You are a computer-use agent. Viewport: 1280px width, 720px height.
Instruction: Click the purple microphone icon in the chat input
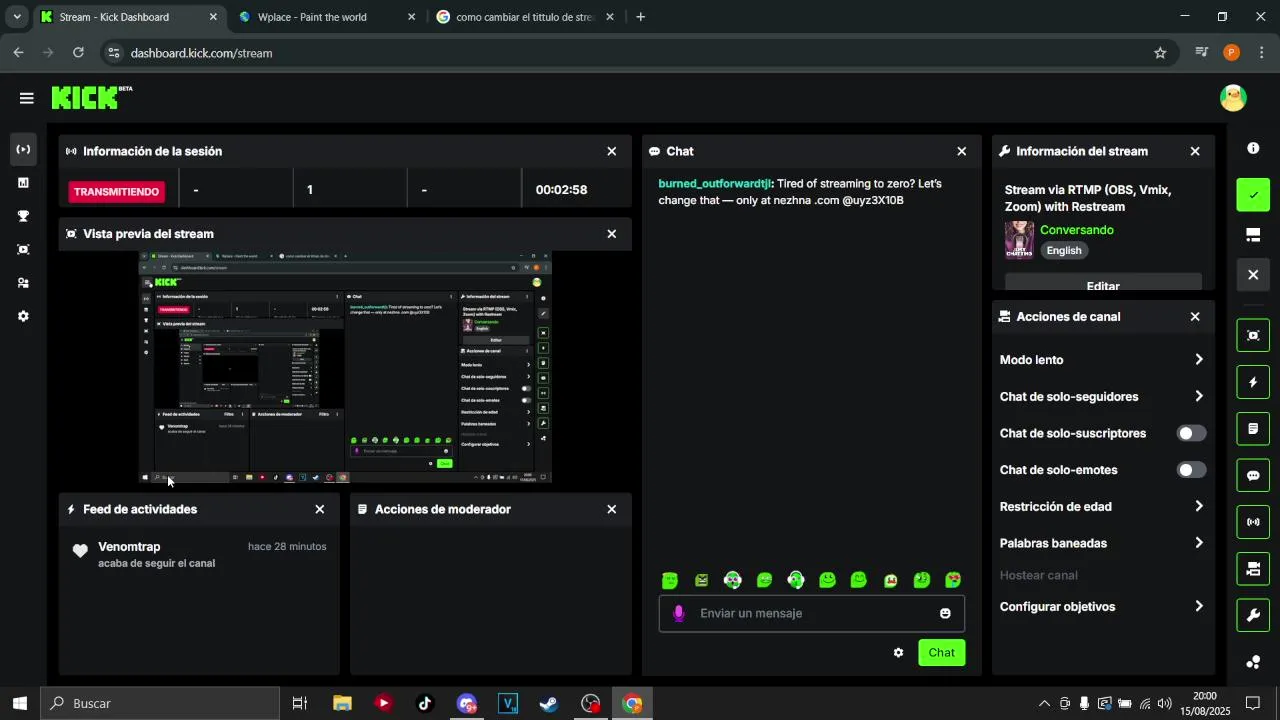tap(679, 613)
